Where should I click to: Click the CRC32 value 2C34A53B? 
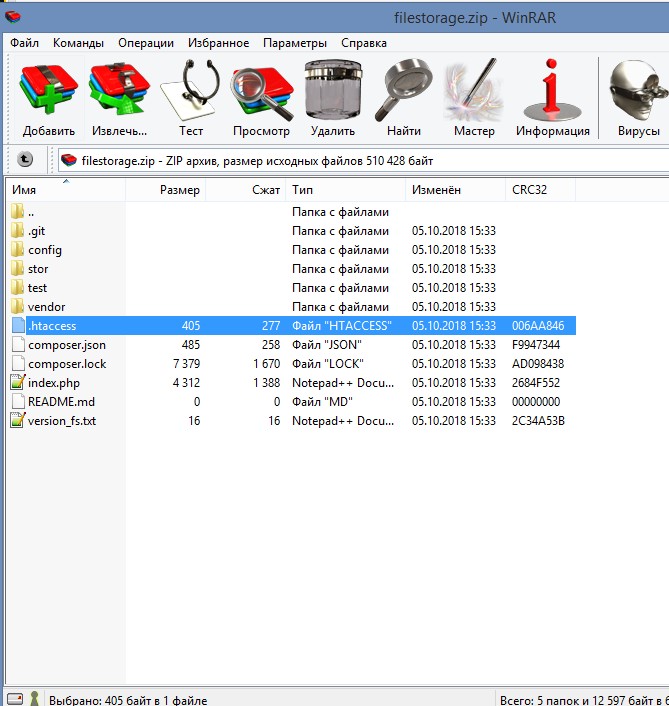[538, 421]
